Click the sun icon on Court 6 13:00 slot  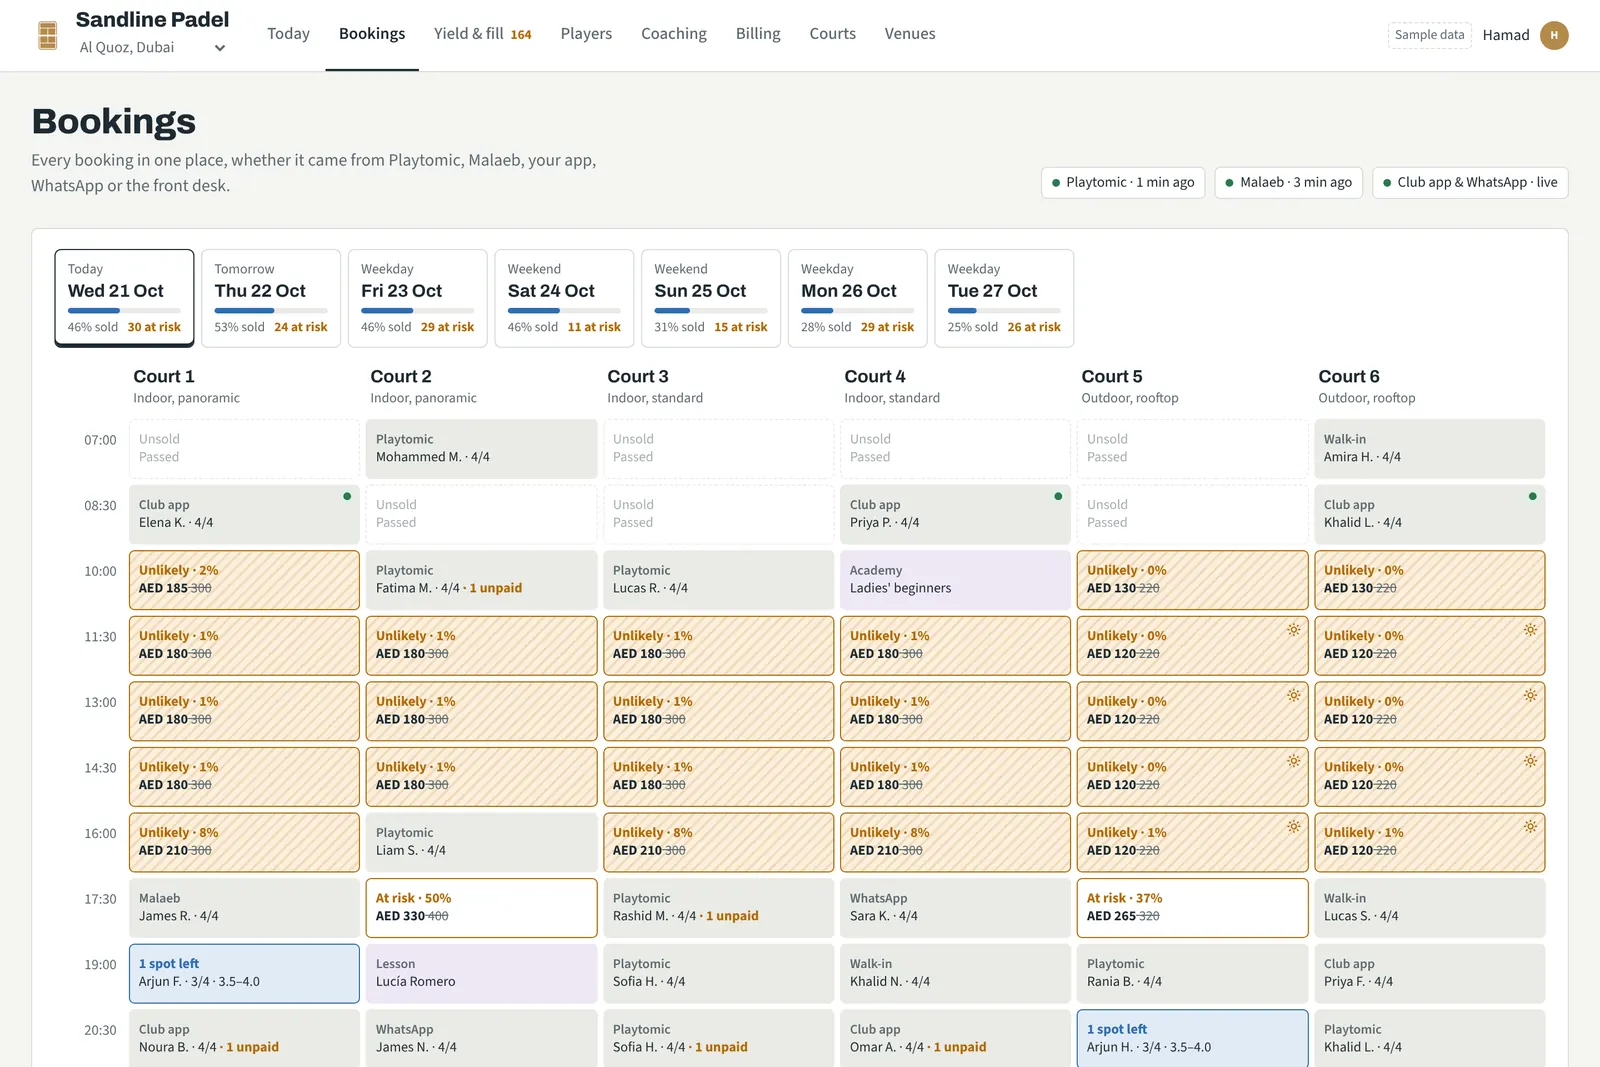(x=1530, y=695)
